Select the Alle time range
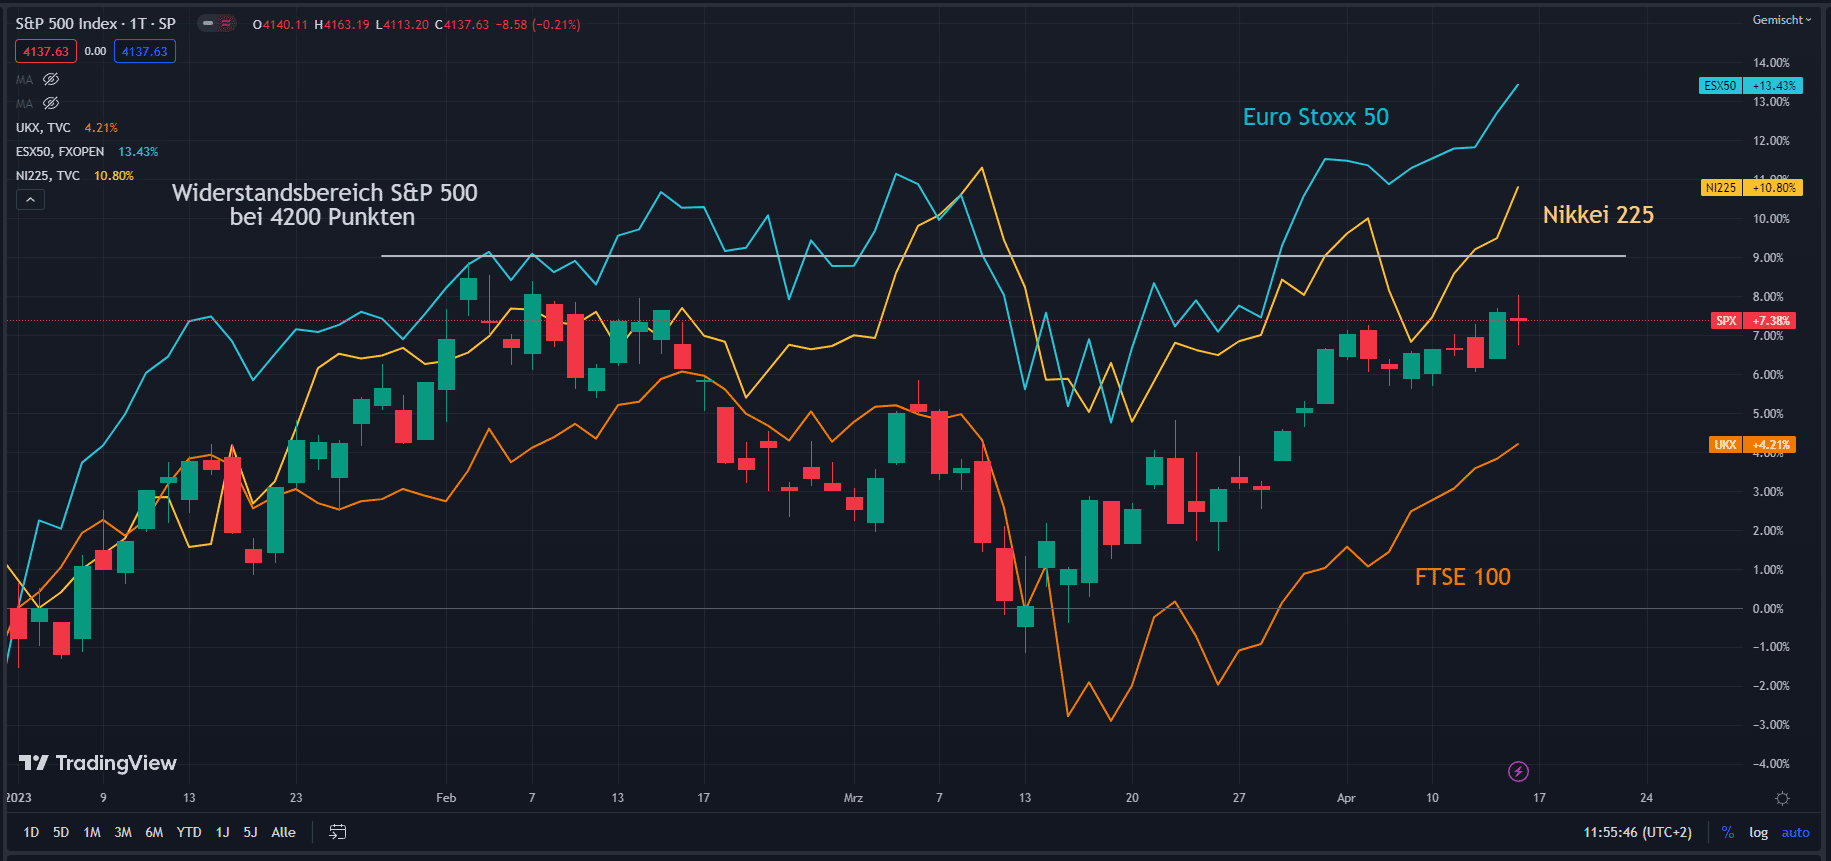This screenshot has width=1831, height=861. tap(283, 832)
